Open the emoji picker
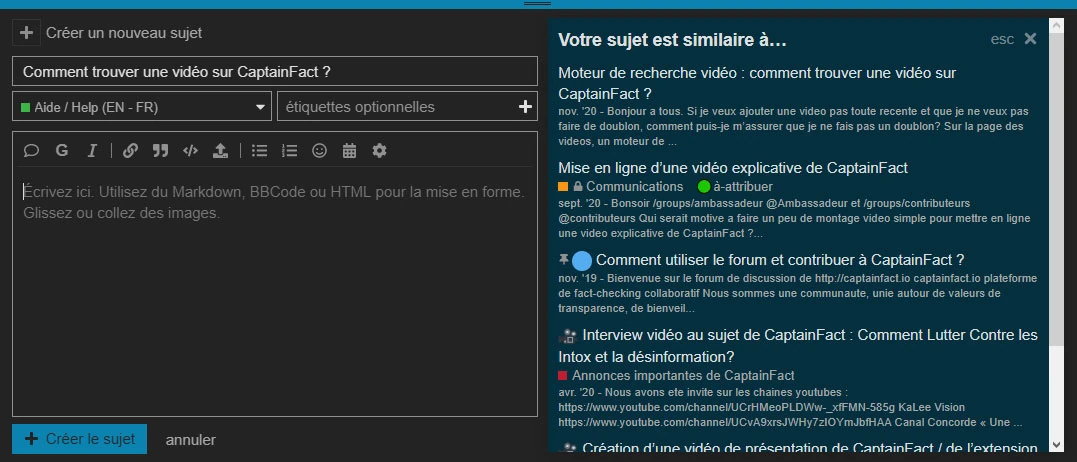The height and width of the screenshot is (462, 1077). pos(319,150)
